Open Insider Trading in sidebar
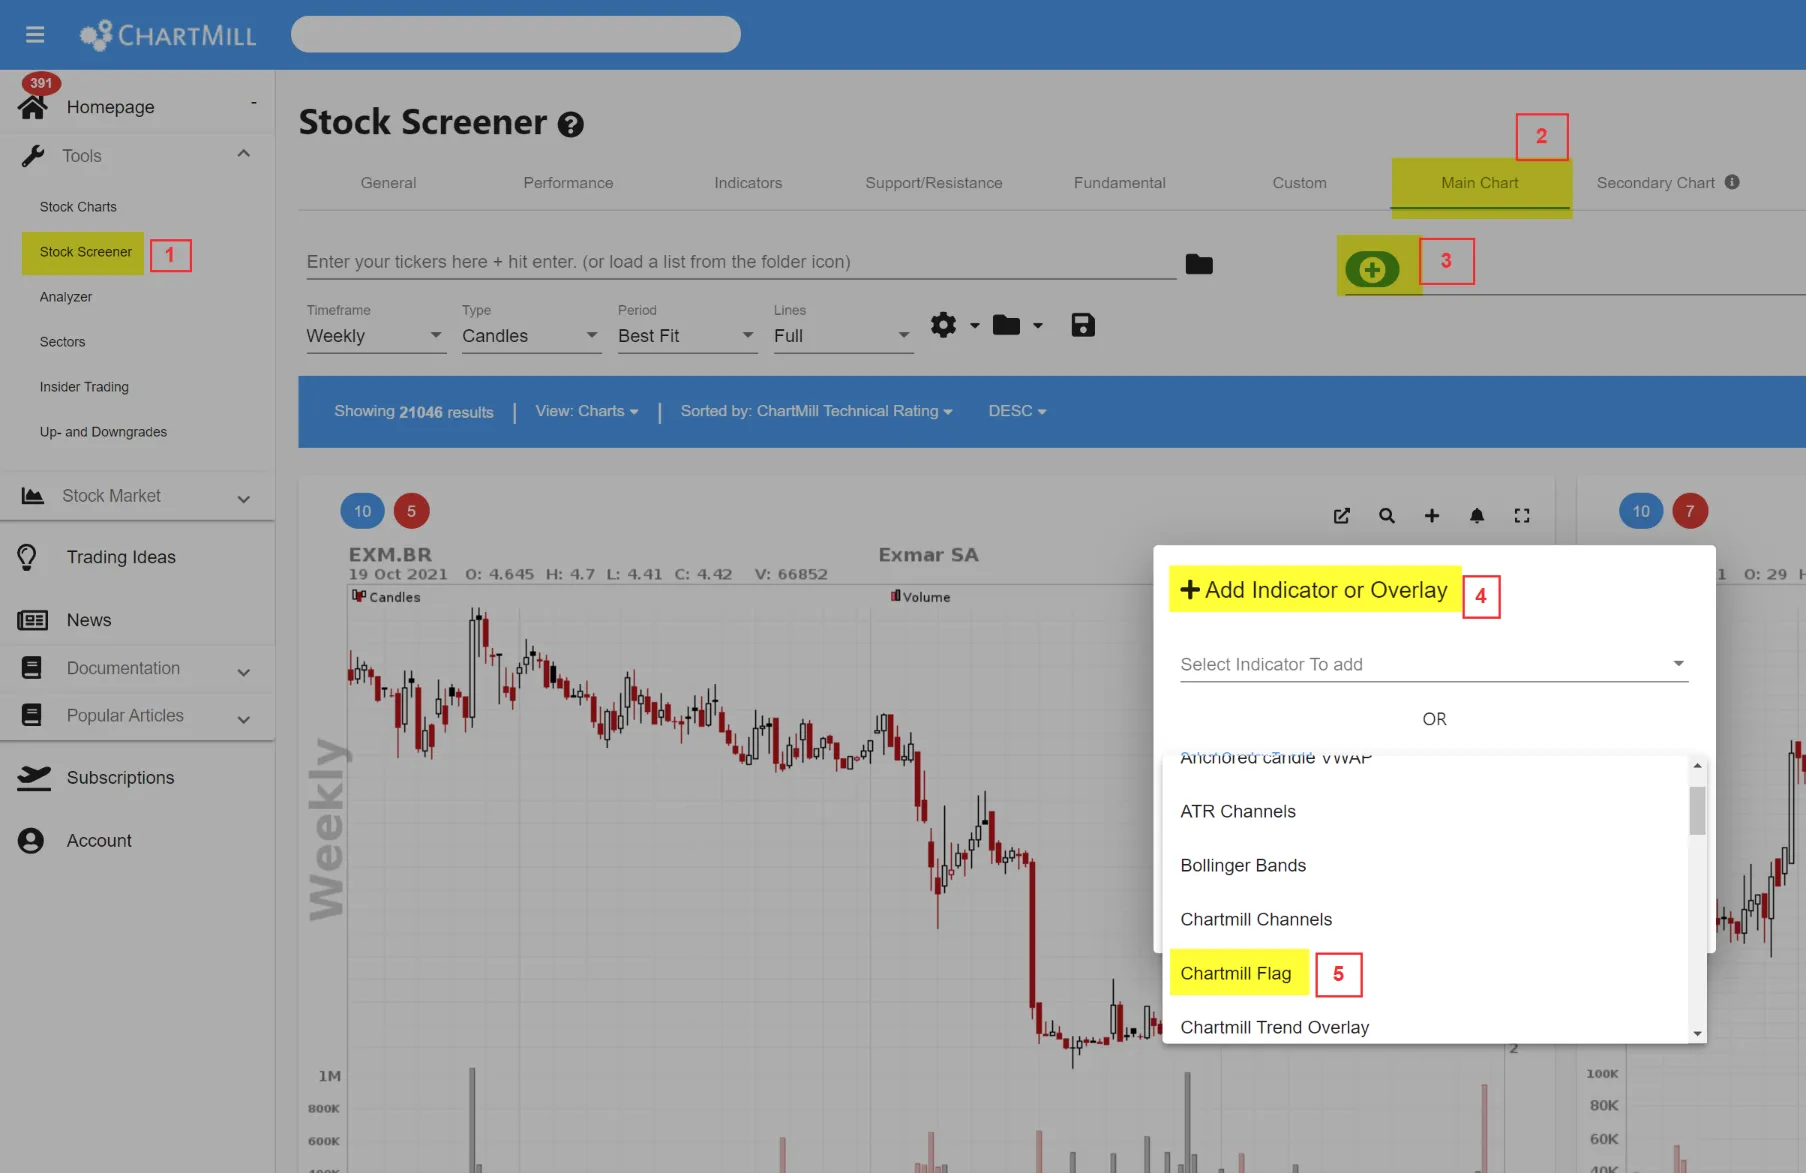The width and height of the screenshot is (1806, 1173). click(84, 387)
